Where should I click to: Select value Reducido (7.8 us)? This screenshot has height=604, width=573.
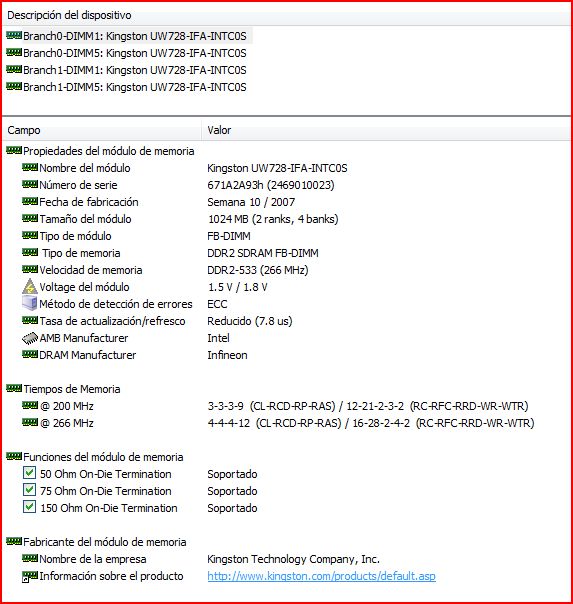(x=250, y=321)
